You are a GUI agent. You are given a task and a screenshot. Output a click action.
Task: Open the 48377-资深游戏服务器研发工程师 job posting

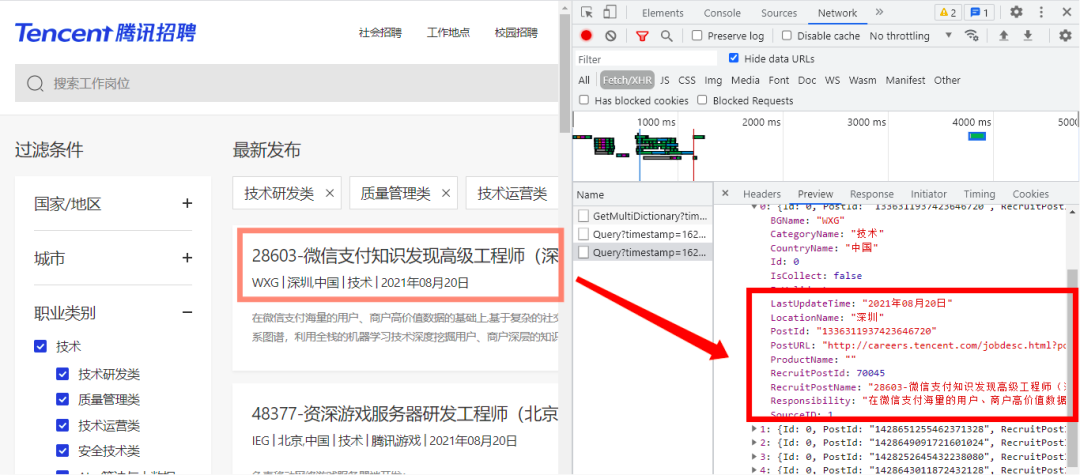pos(404,415)
